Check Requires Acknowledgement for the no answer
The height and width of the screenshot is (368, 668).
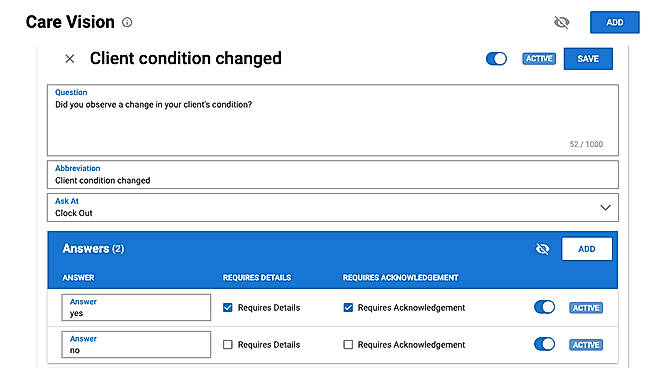pyautogui.click(x=348, y=345)
